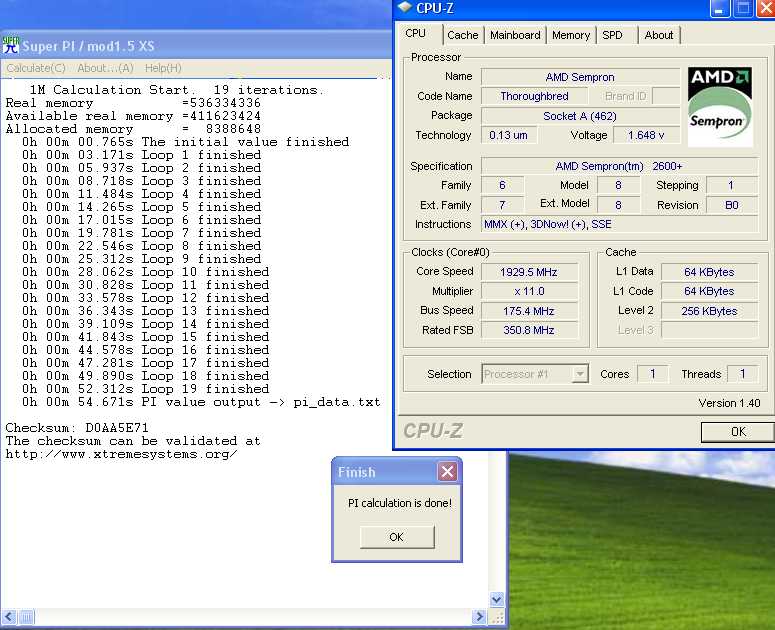Click the 'Loop 10 finished' line
Image resolution: width=775 pixels, height=630 pixels.
click(146, 272)
